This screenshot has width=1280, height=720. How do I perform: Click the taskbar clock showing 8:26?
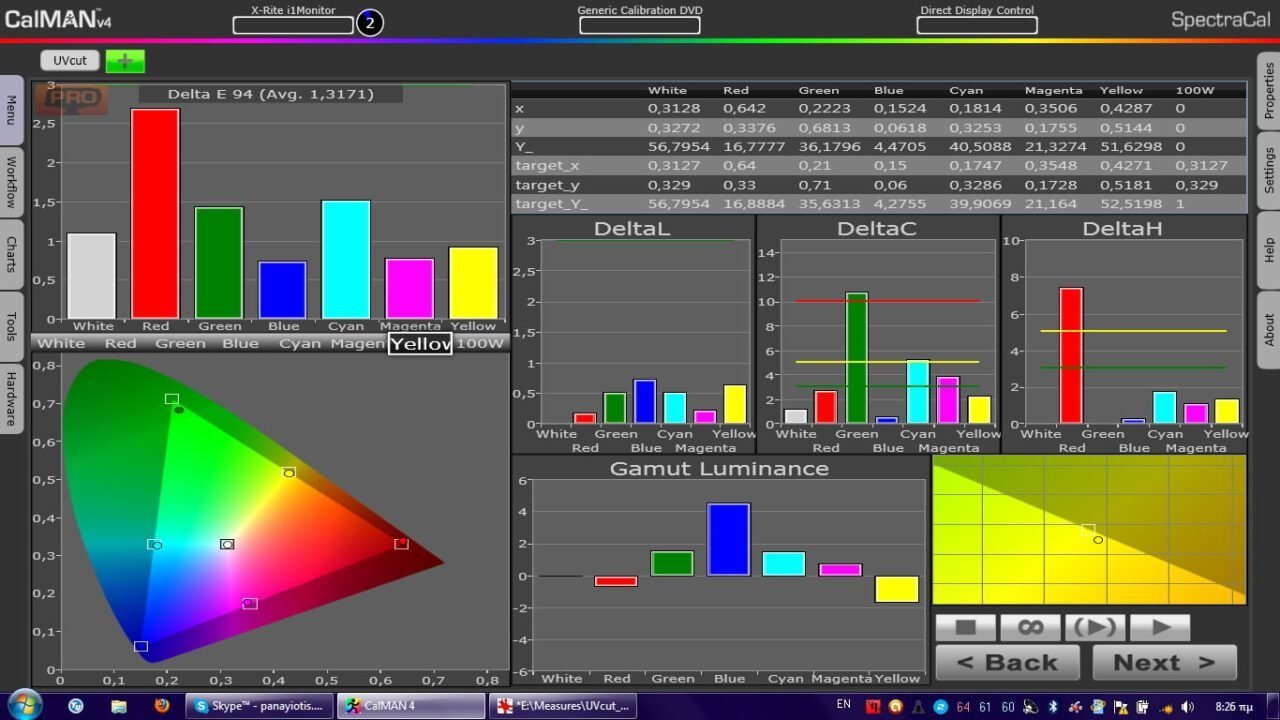tap(1236, 707)
